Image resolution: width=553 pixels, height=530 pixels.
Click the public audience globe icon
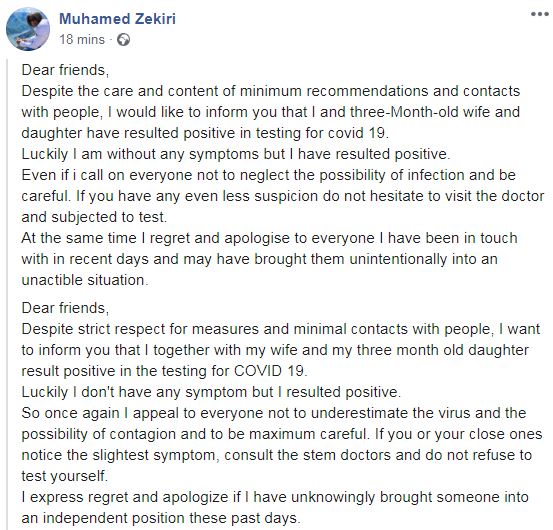coord(123,39)
